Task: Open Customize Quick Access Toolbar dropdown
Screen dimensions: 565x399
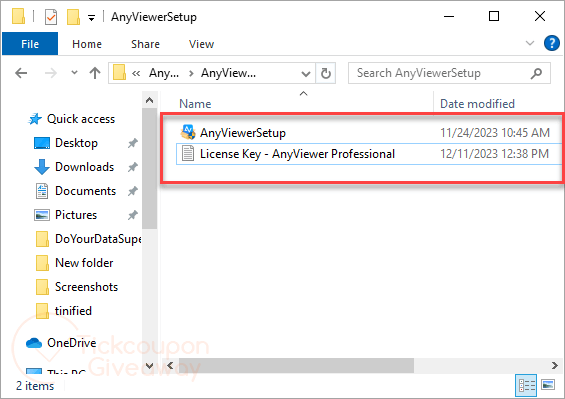Action: pos(92,17)
